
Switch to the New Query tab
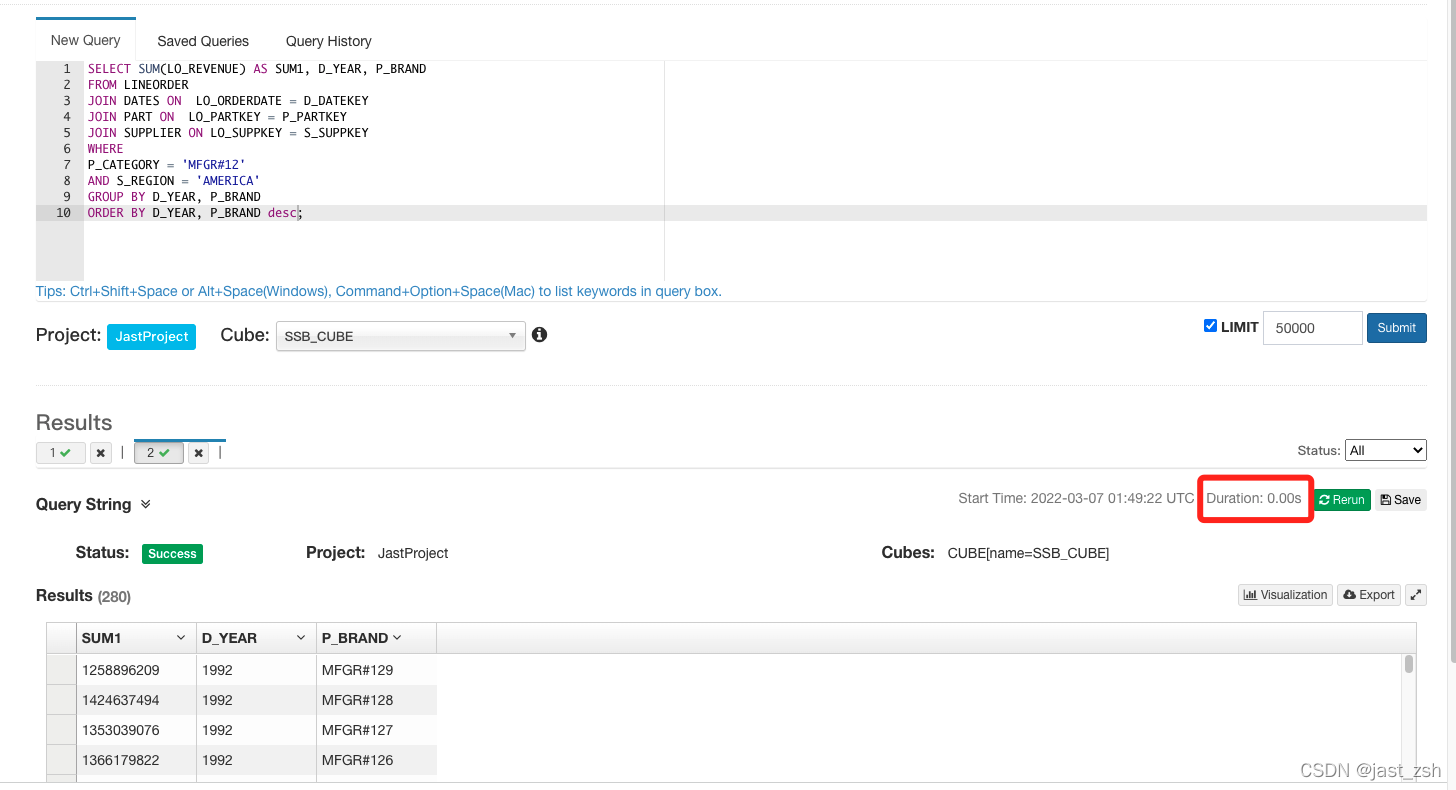[x=86, y=40]
